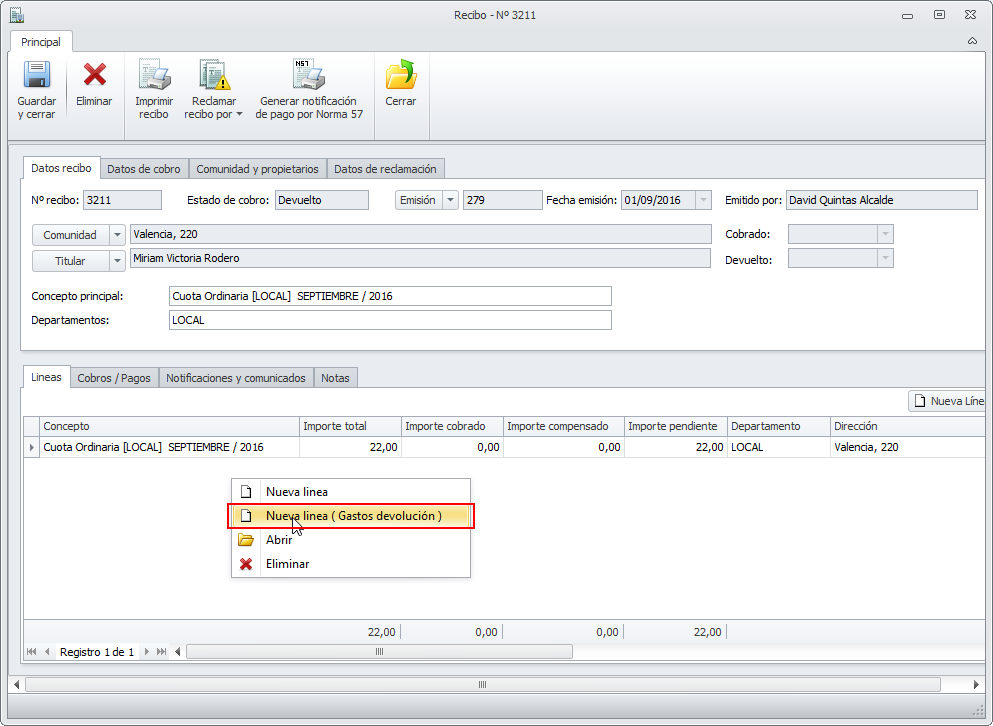
Task: Click the Importe total column header
Action: 350,427
